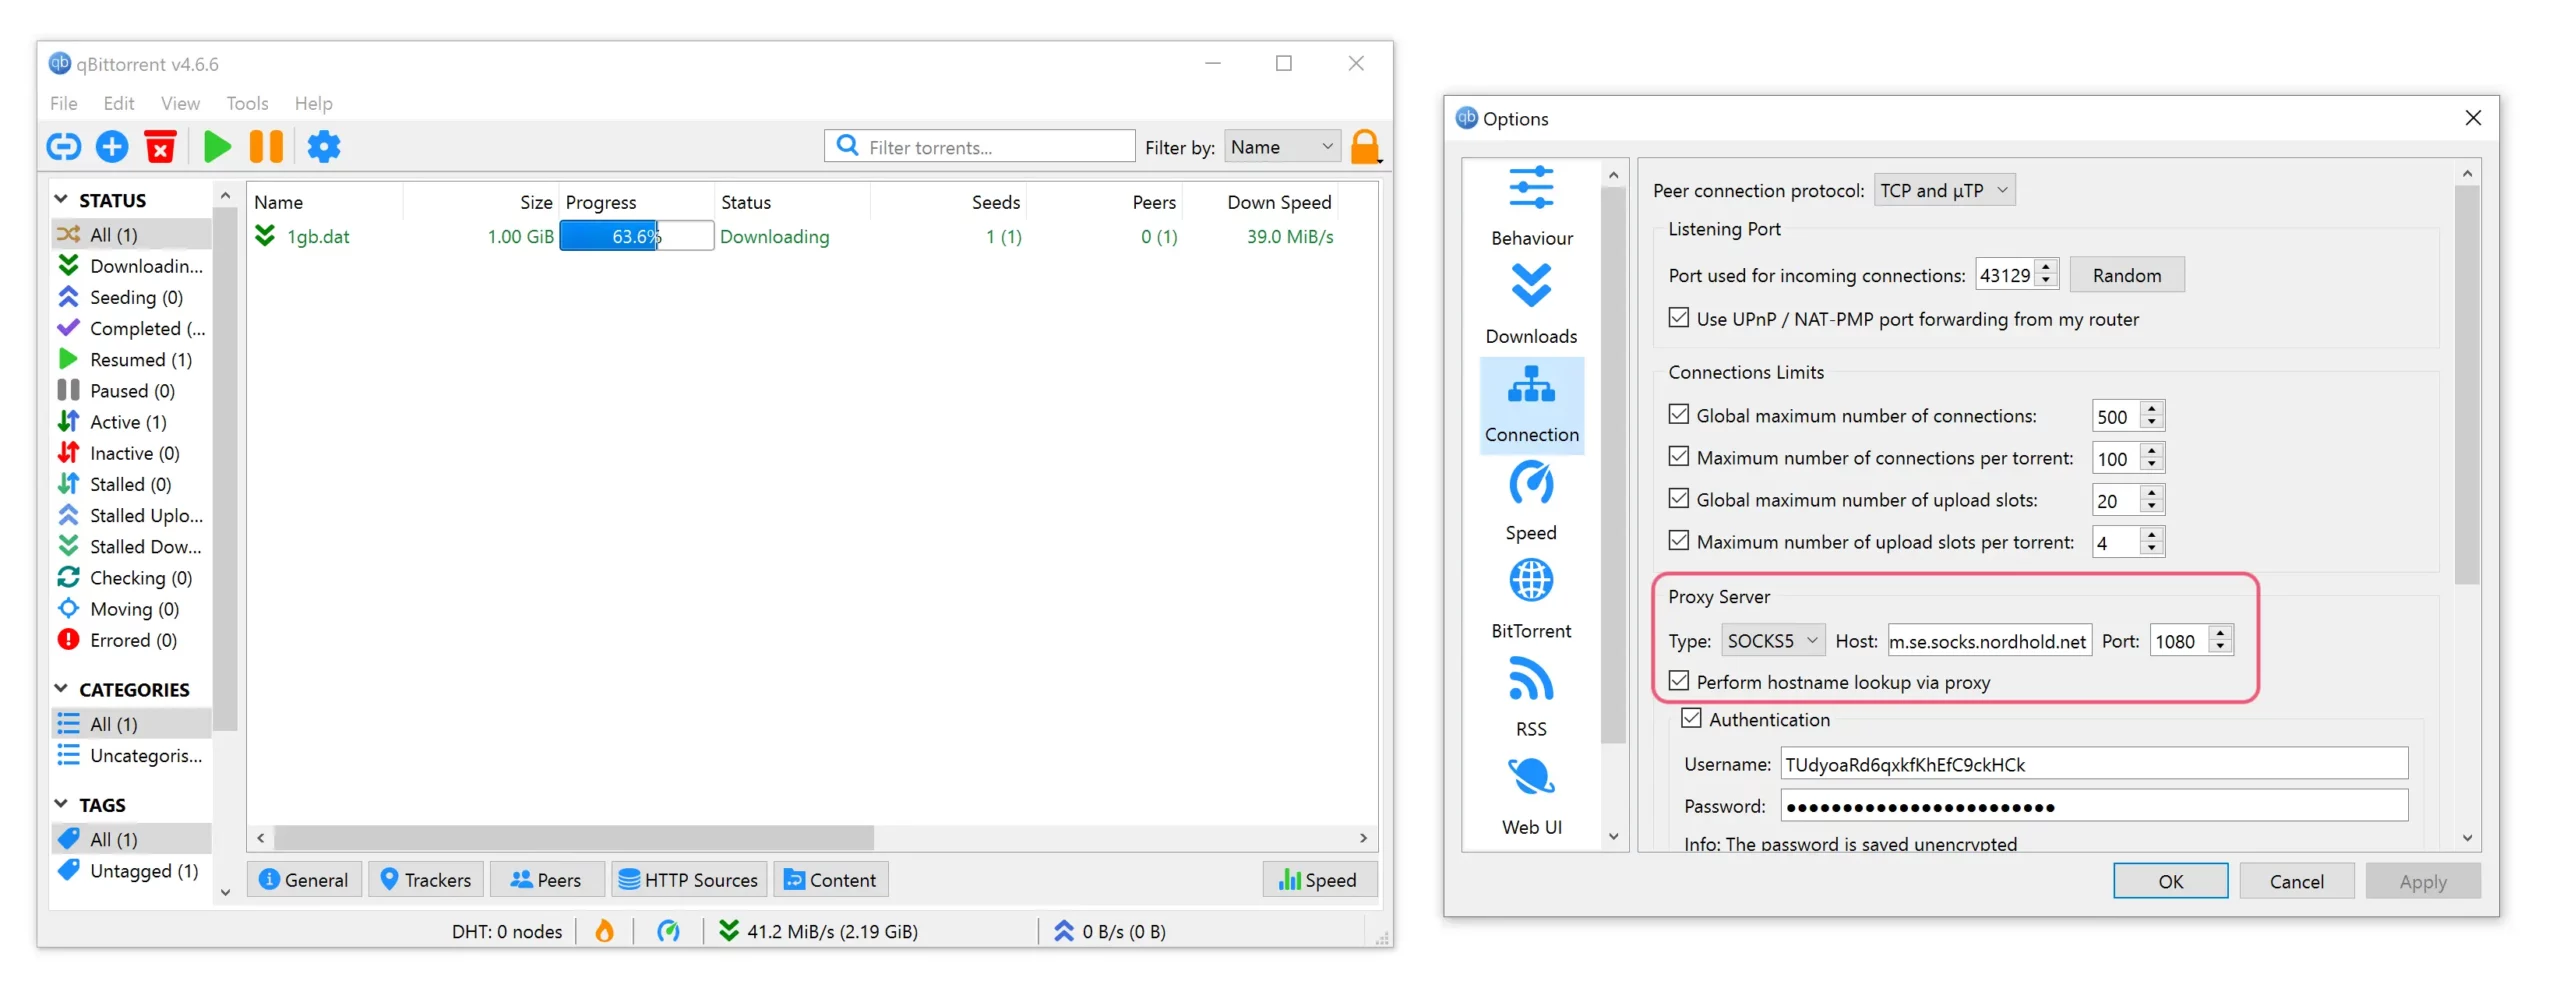Click OK in the Options dialog

[x=2169, y=881]
